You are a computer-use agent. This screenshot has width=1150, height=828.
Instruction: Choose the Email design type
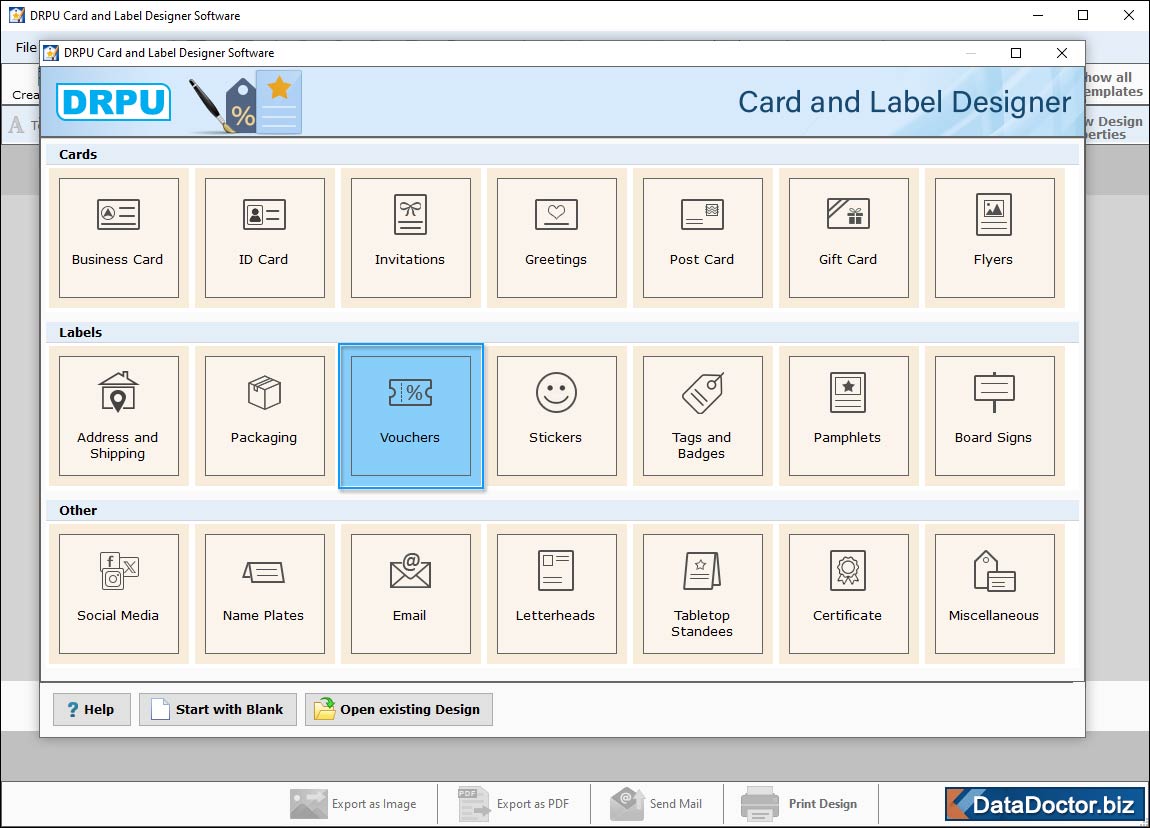point(411,594)
